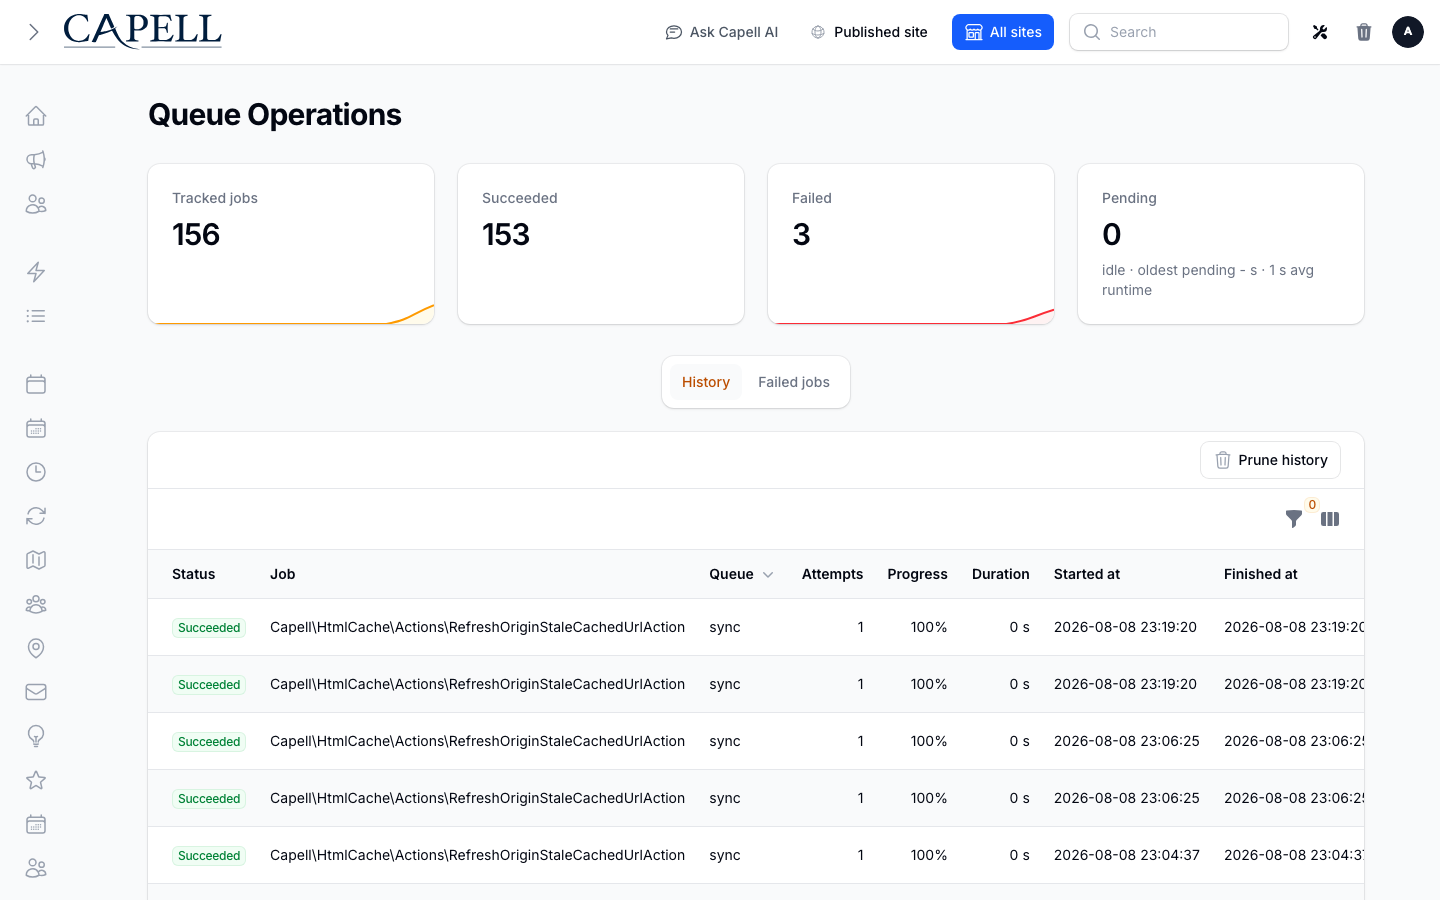Click the Started at column header

pyautogui.click(x=1087, y=574)
